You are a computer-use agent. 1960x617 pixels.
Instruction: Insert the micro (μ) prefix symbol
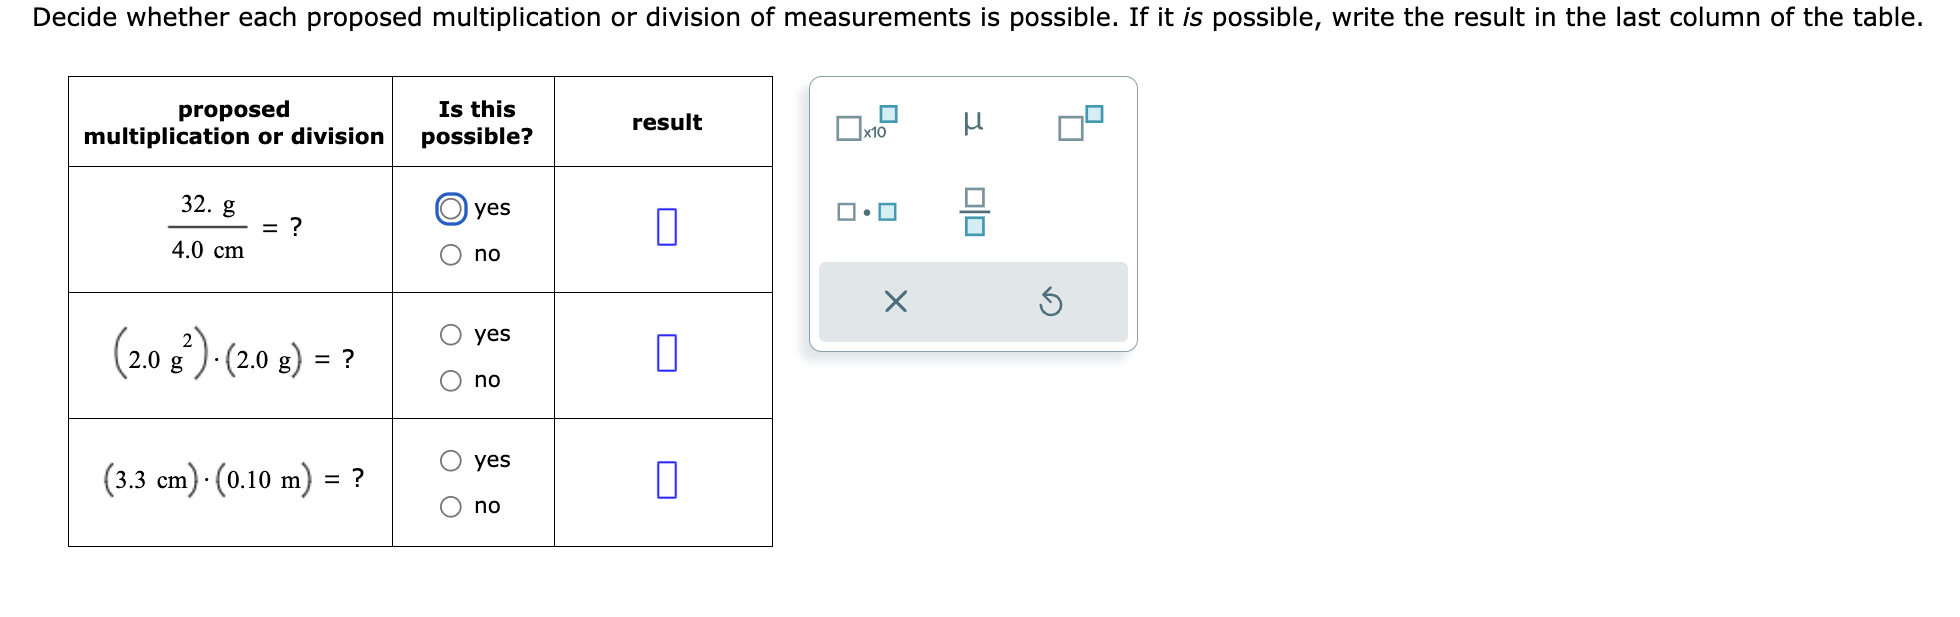pyautogui.click(x=975, y=122)
